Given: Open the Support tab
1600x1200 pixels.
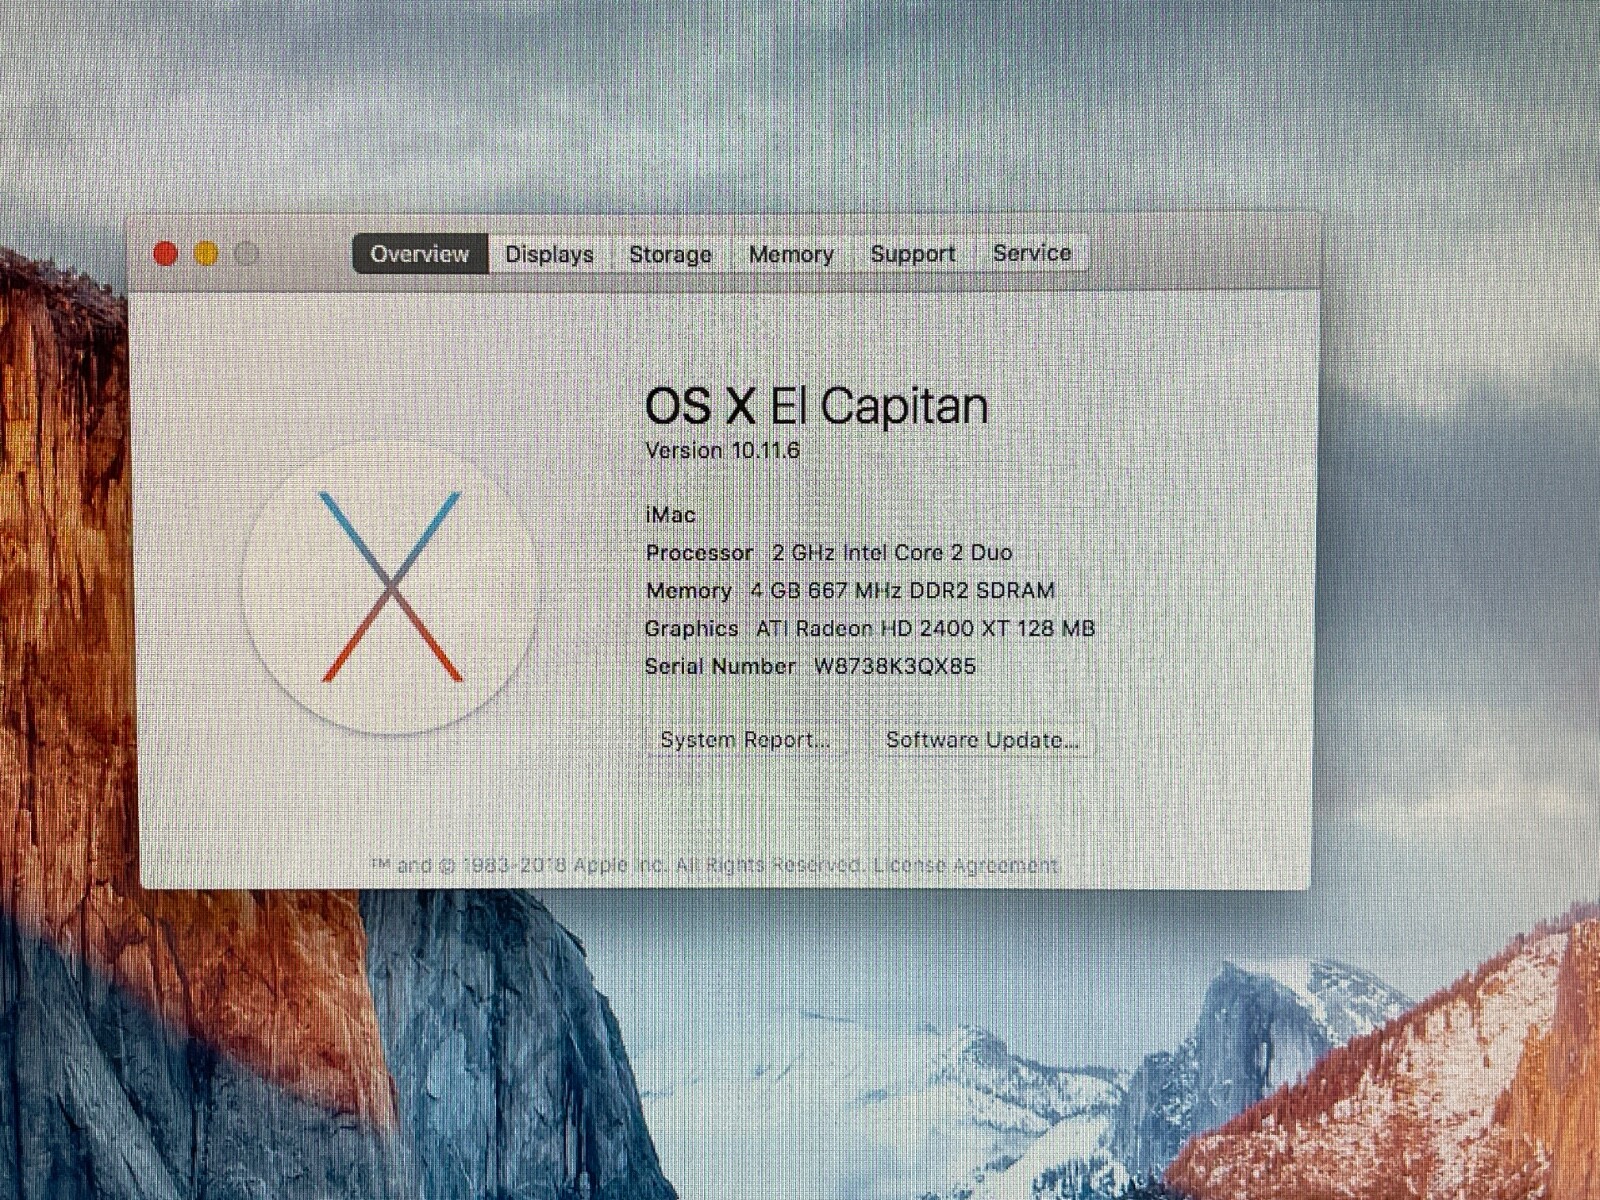Looking at the screenshot, I should tap(913, 254).
